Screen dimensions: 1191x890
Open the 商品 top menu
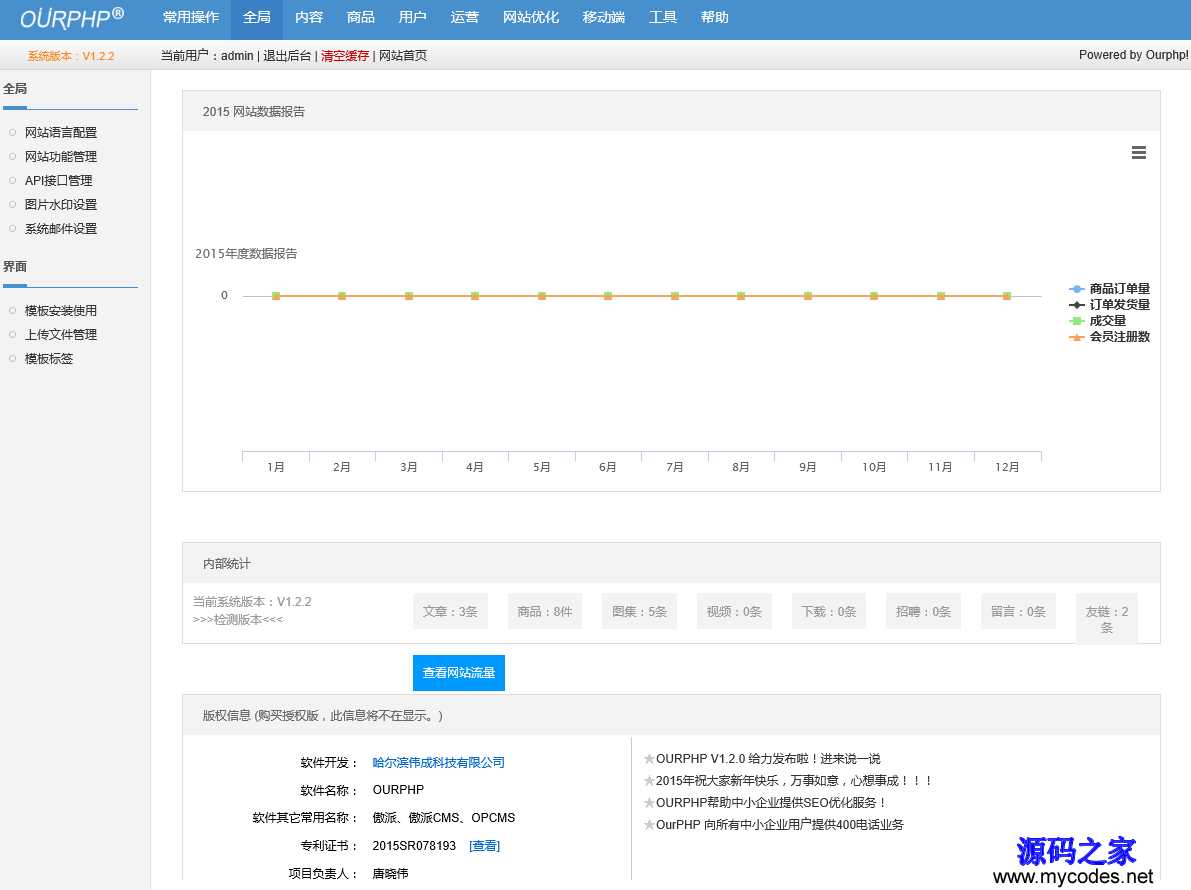361,18
